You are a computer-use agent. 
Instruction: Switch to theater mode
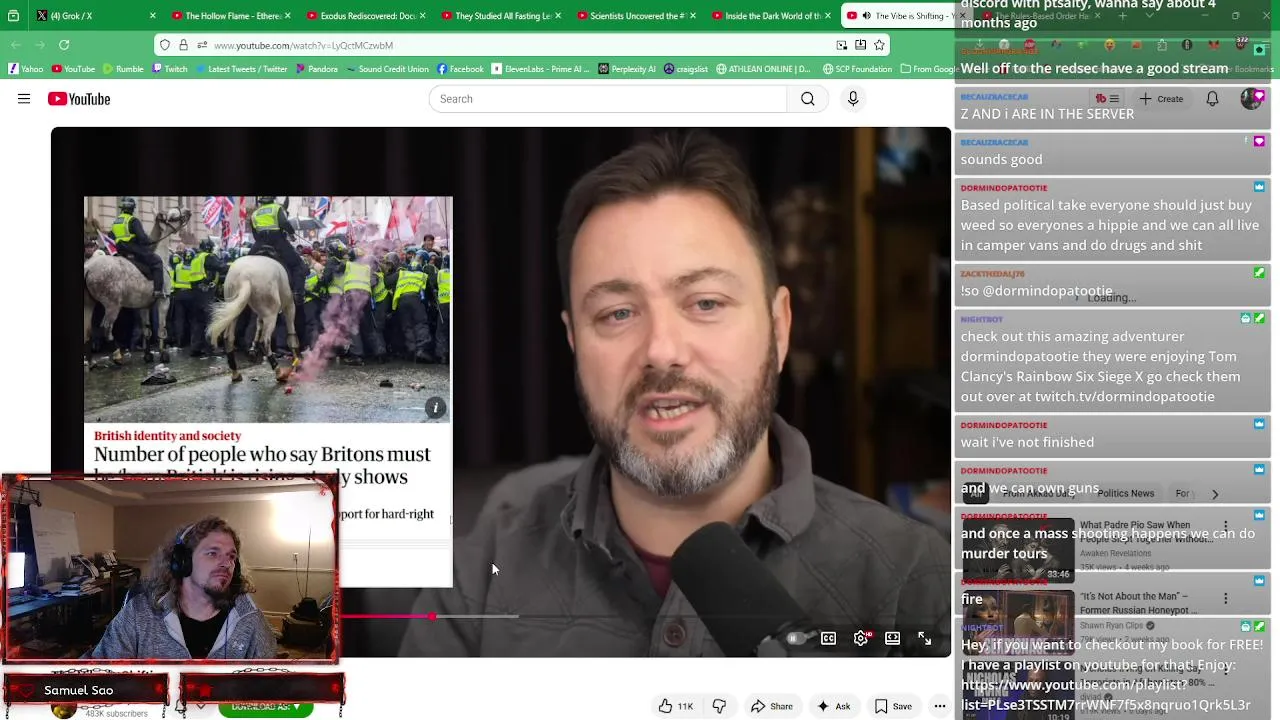click(893, 638)
